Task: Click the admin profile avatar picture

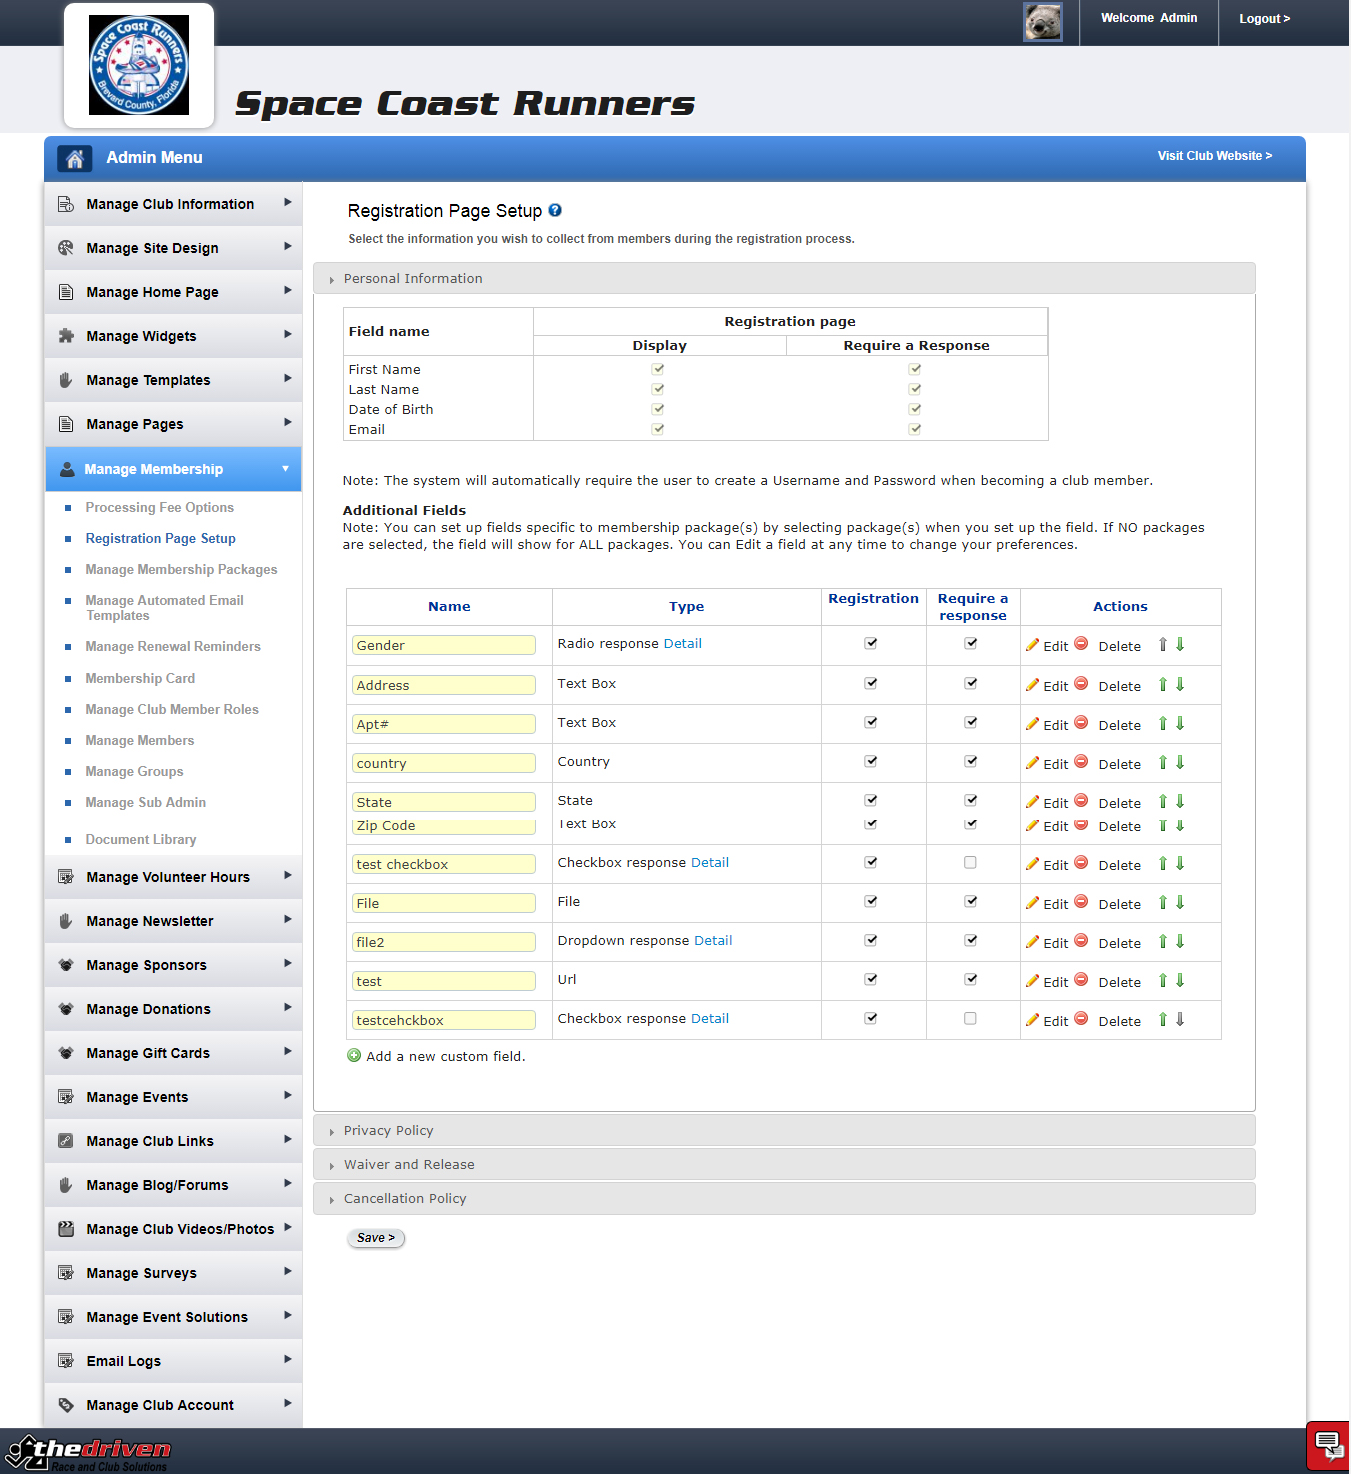Action: (x=1042, y=21)
